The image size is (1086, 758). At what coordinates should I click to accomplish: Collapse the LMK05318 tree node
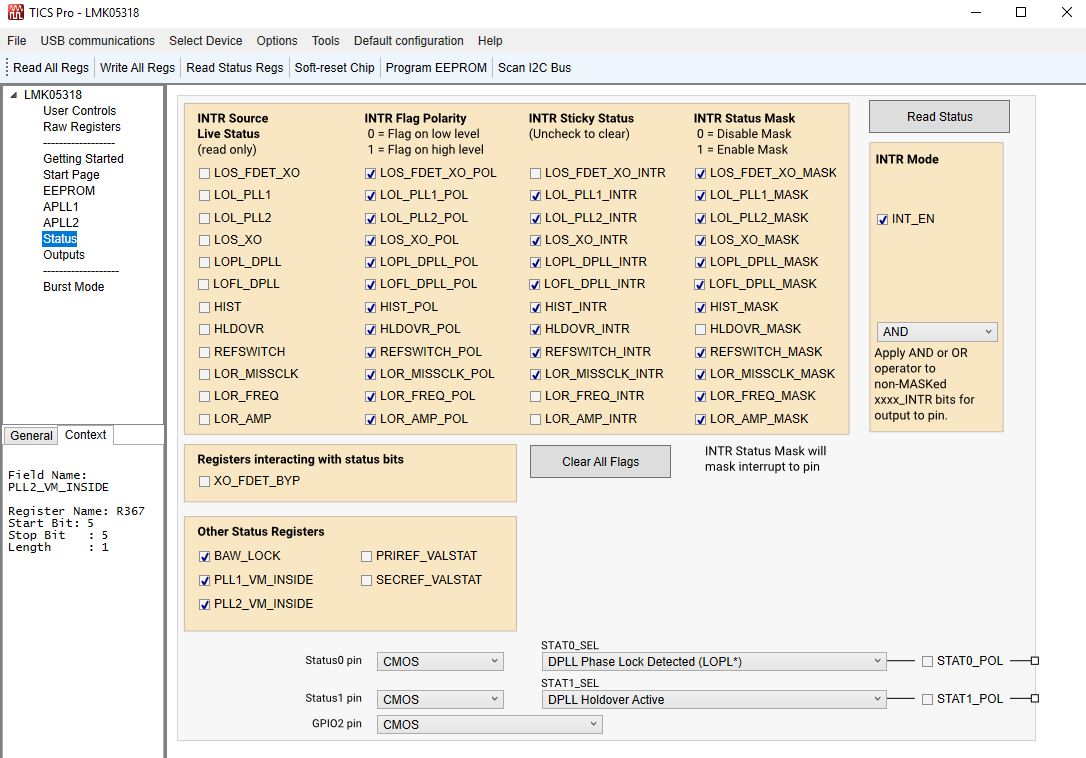14,95
